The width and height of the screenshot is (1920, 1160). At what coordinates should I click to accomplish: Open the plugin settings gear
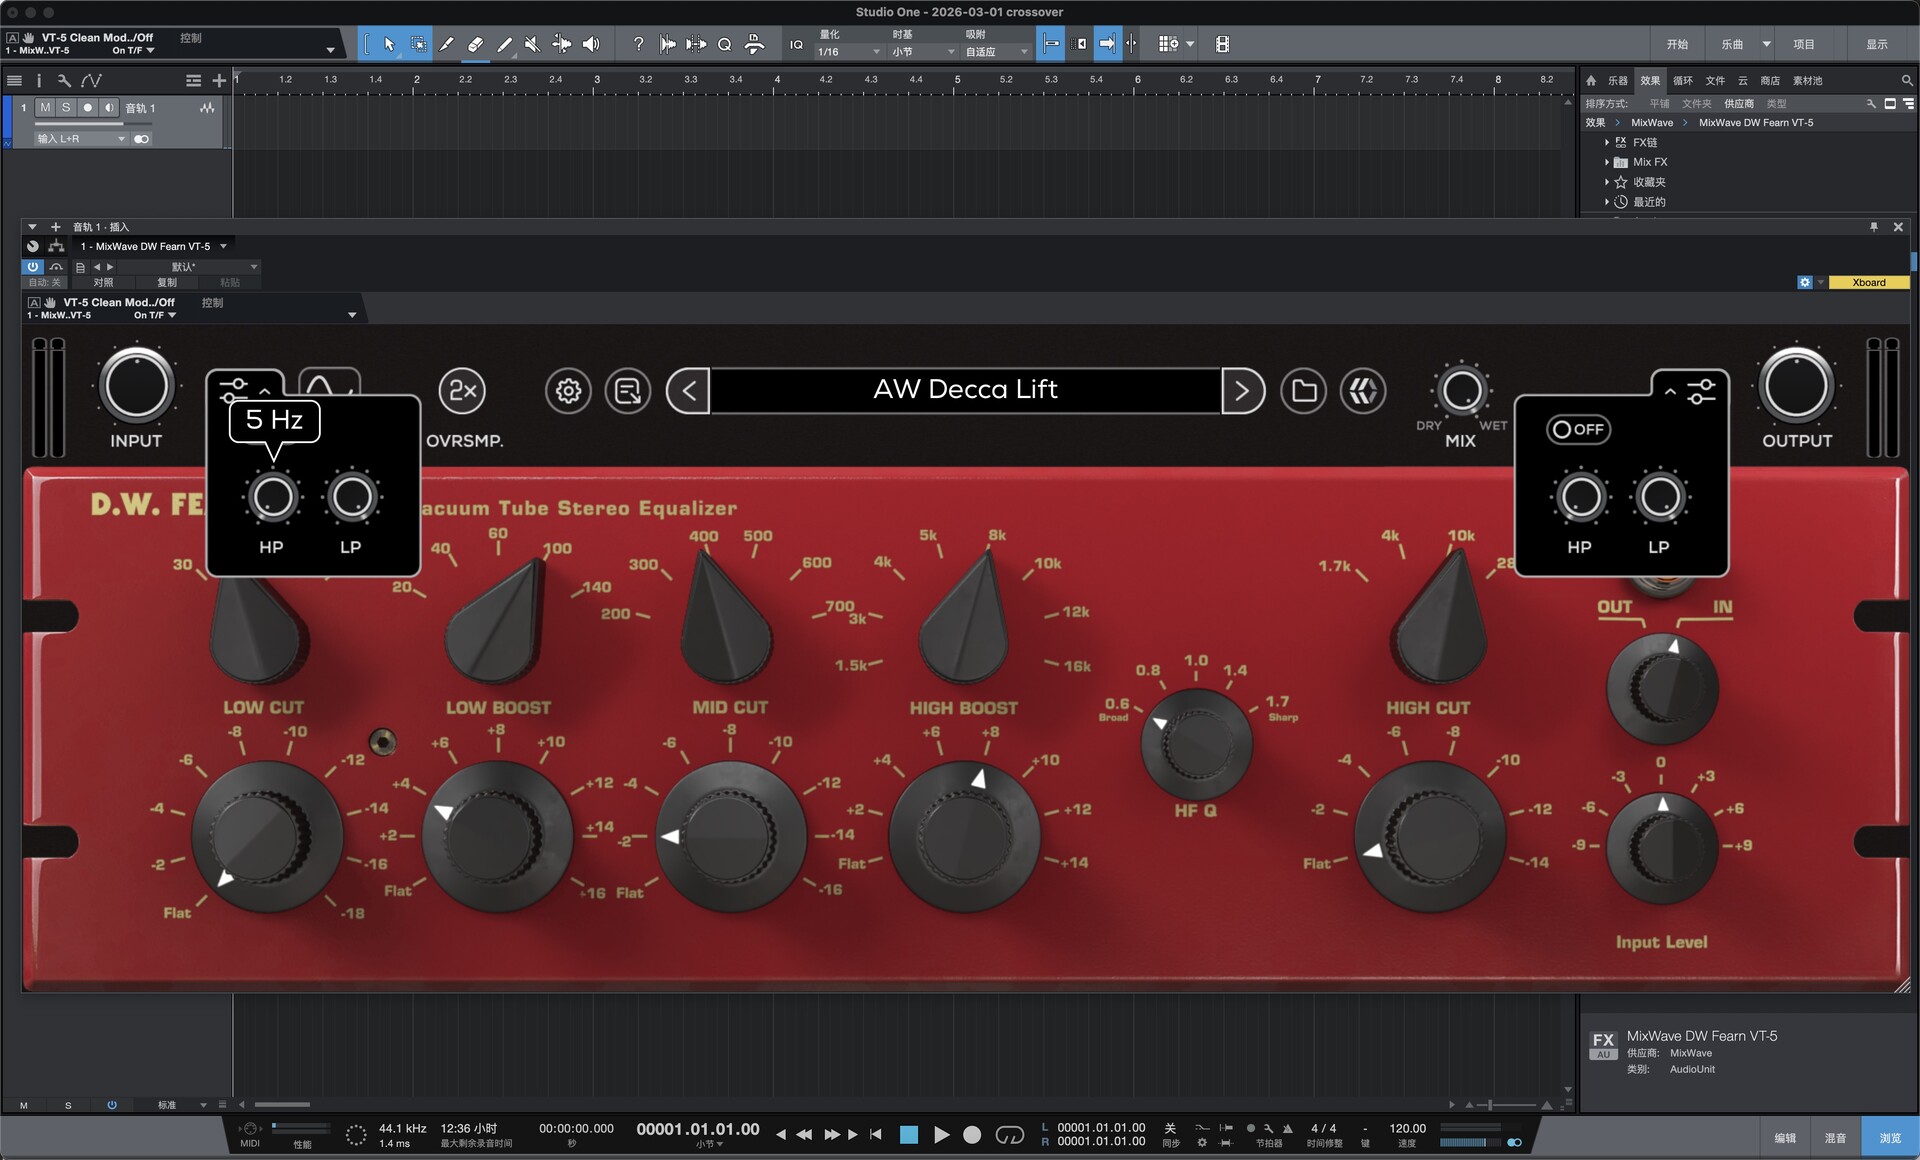(x=568, y=391)
